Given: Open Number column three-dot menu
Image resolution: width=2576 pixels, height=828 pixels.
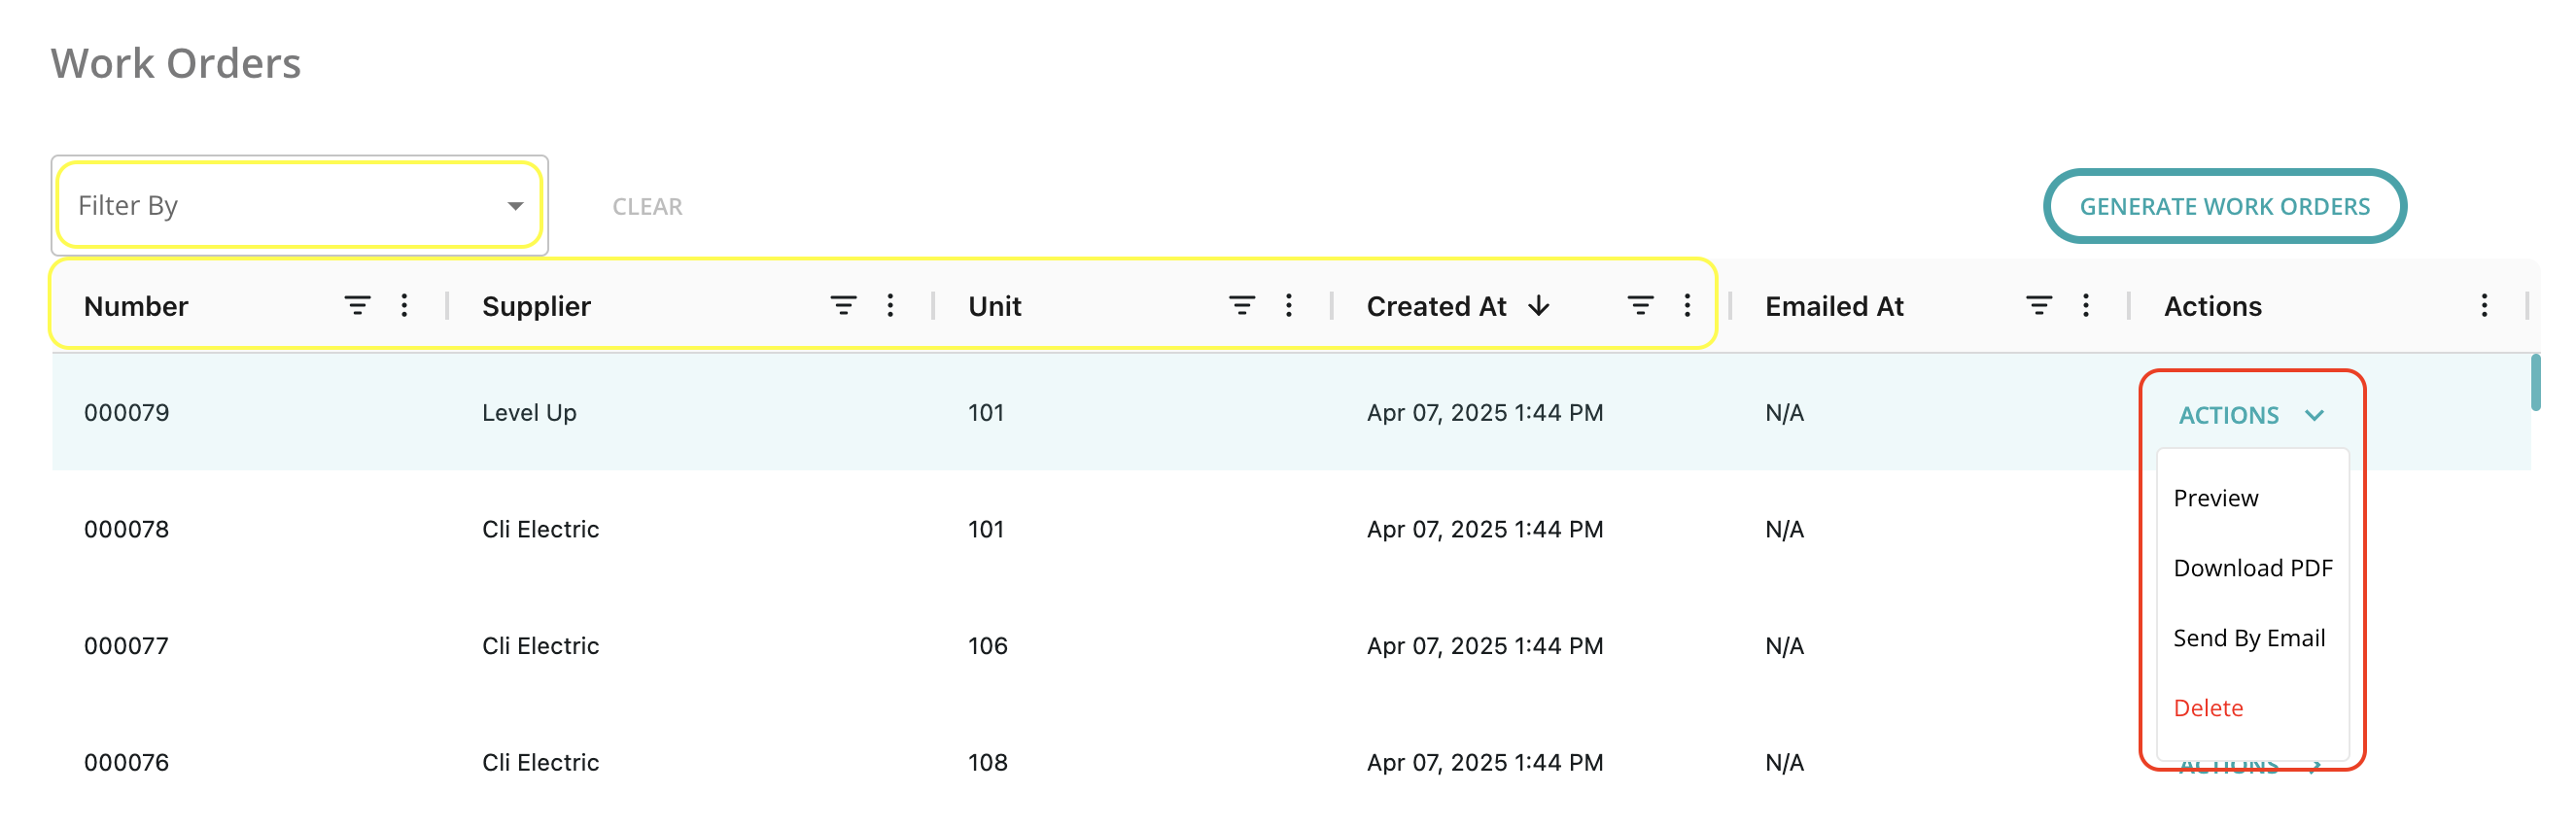Looking at the screenshot, I should click(404, 306).
